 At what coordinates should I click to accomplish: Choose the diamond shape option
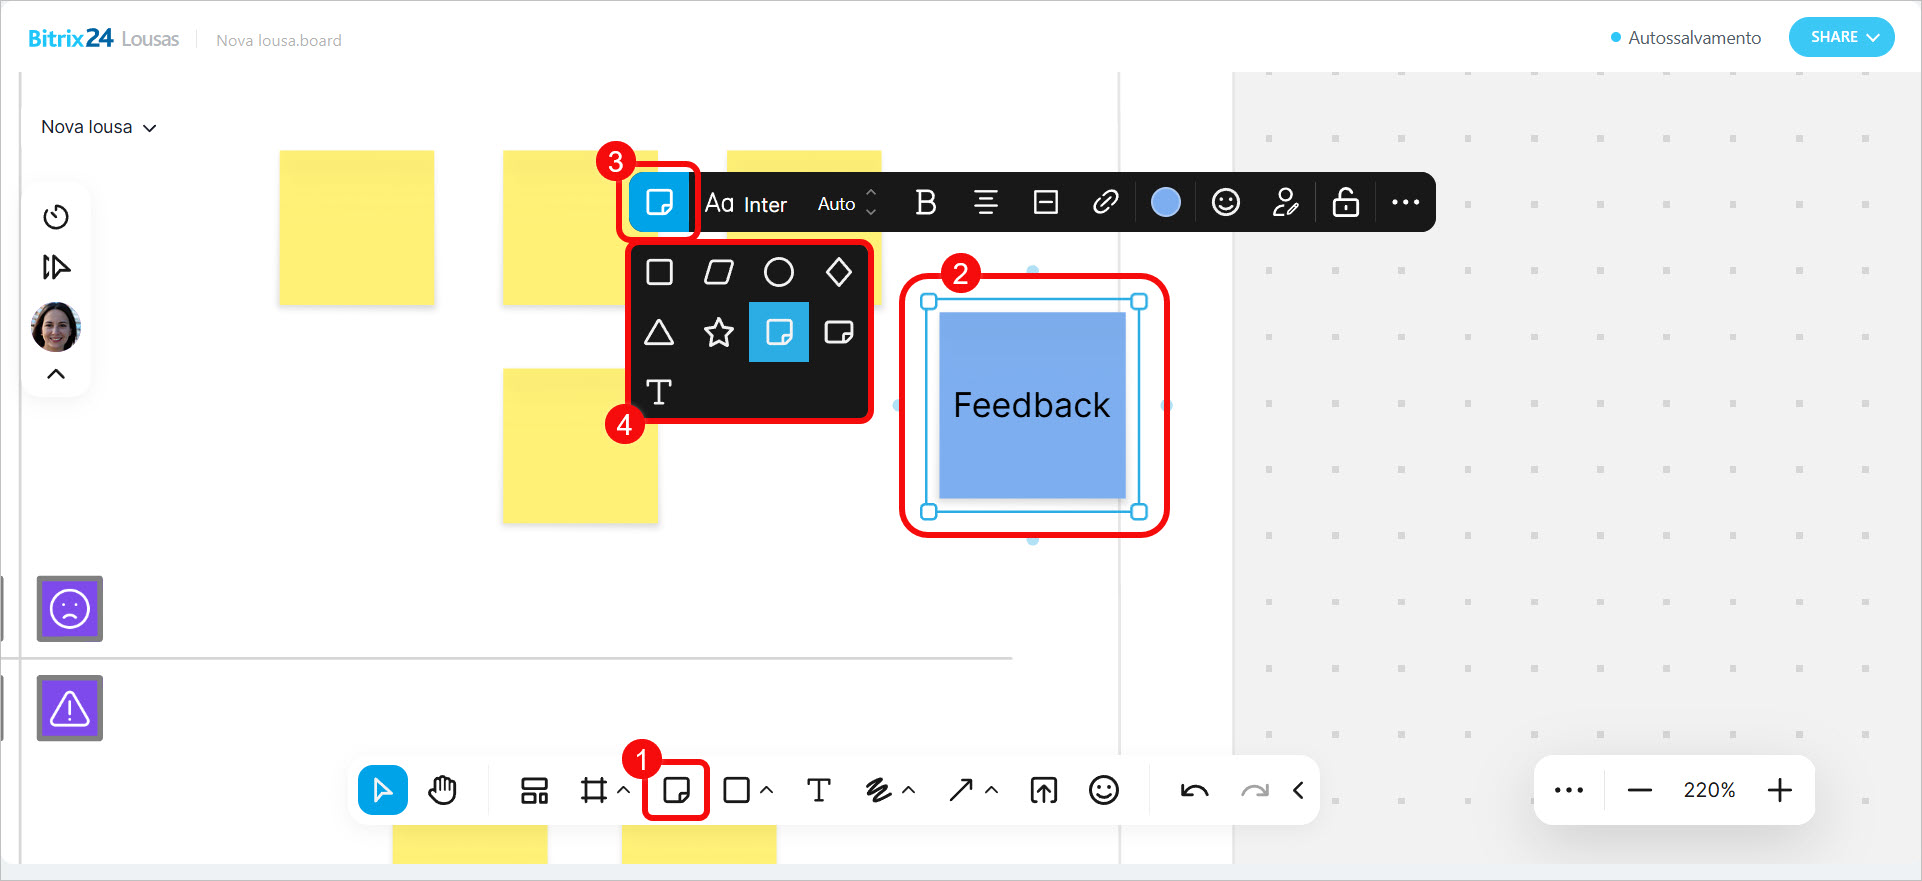[x=838, y=272]
